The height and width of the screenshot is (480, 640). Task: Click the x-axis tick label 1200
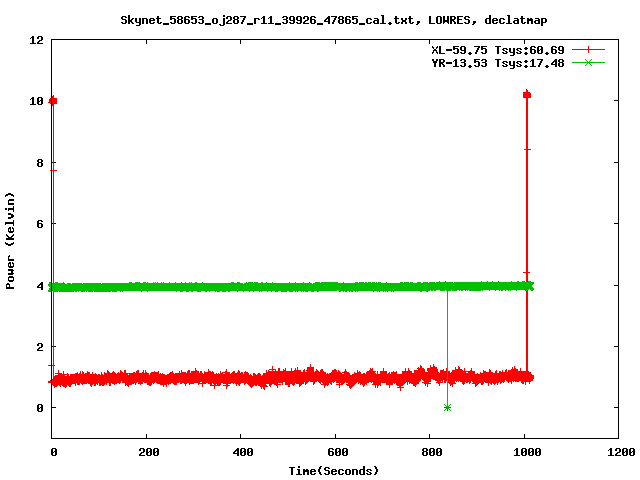click(x=621, y=452)
